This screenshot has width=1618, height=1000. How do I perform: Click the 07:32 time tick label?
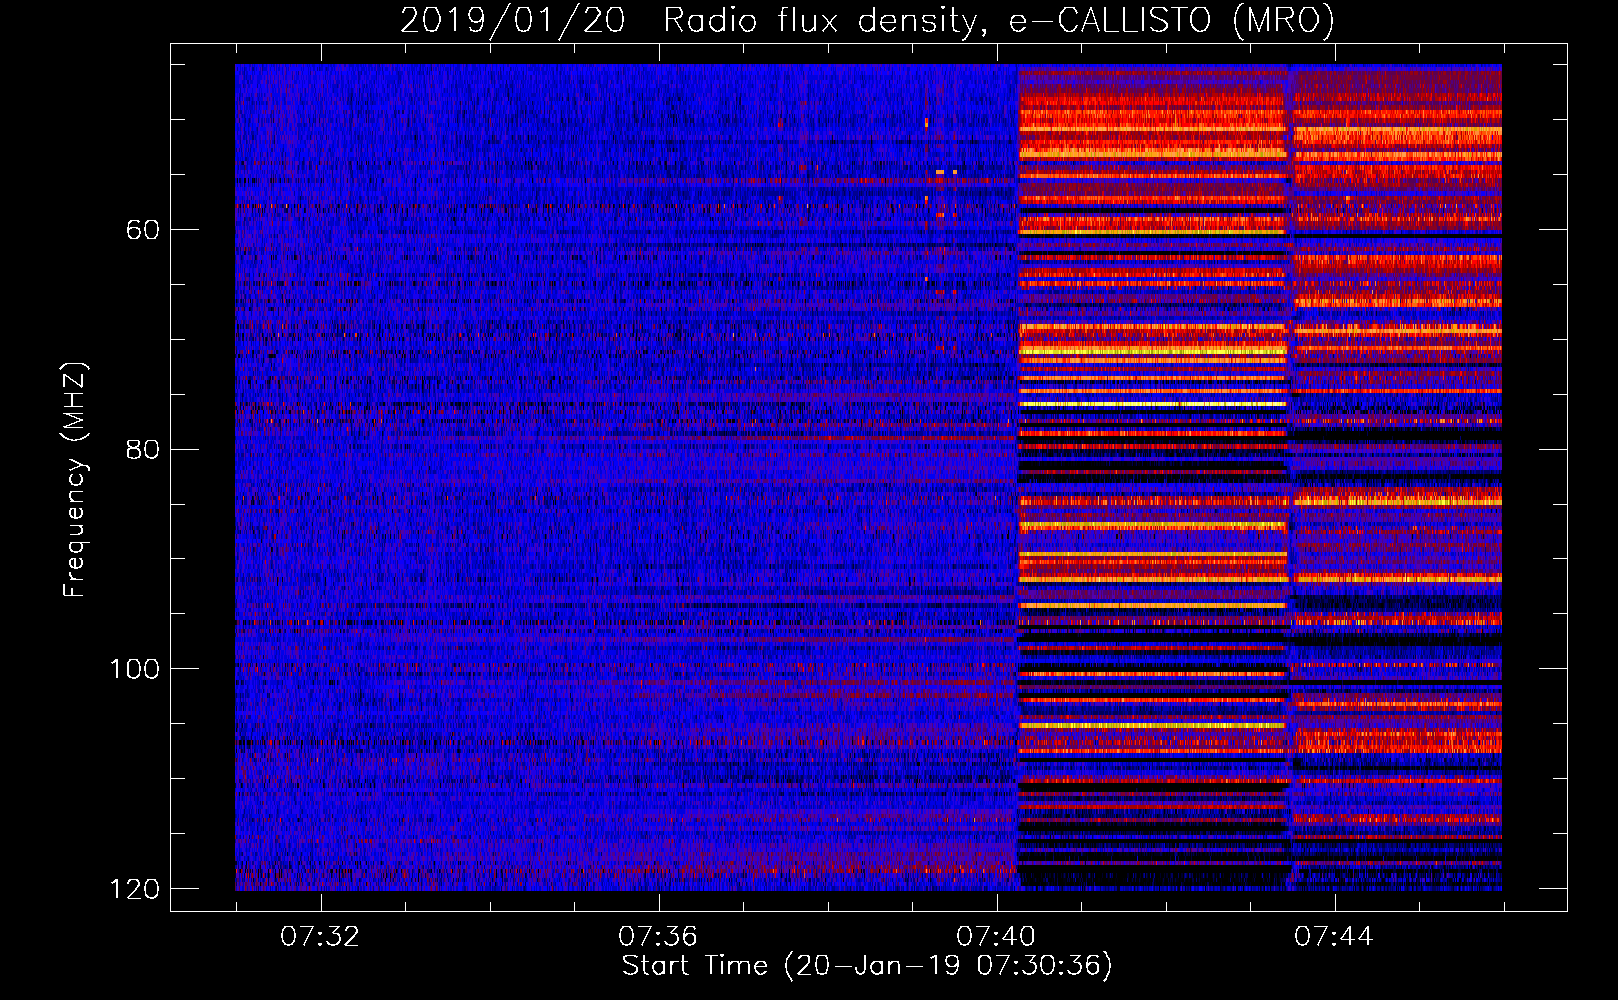[x=320, y=937]
